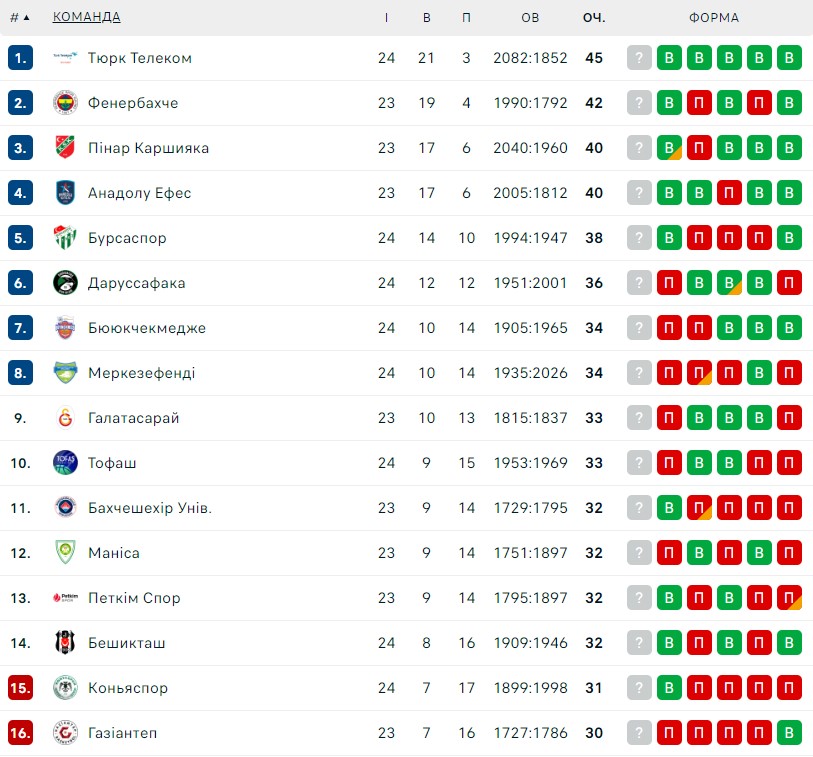Image resolution: width=813 pixels, height=757 pixels.
Task: Click Пінар Каршияка overtime win badge
Action: 669,148
